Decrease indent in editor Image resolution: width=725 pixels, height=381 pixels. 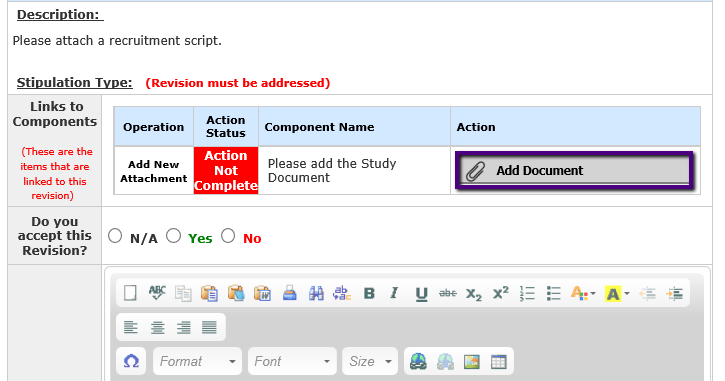click(x=648, y=293)
